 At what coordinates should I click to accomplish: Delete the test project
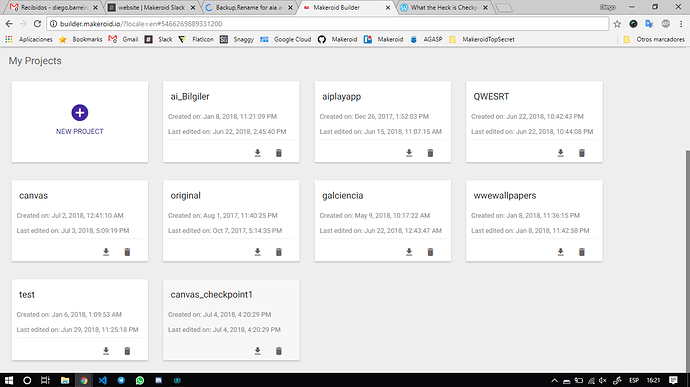tap(127, 351)
